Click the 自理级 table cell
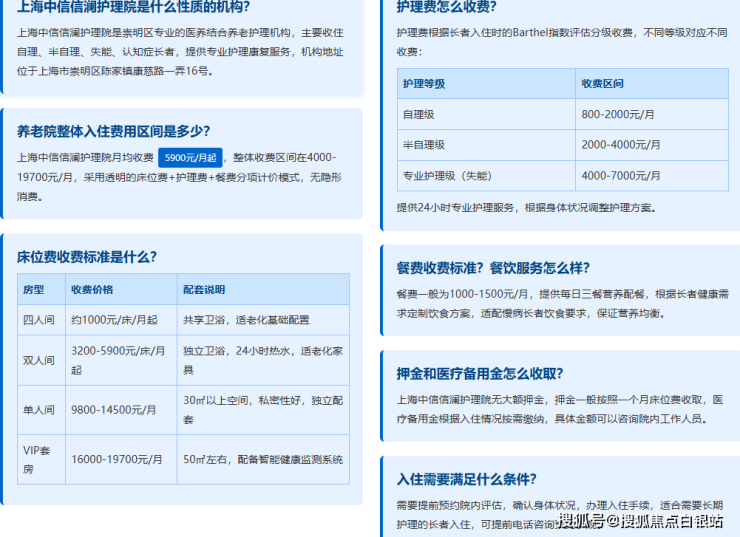The width and height of the screenshot is (740, 537). click(x=487, y=114)
